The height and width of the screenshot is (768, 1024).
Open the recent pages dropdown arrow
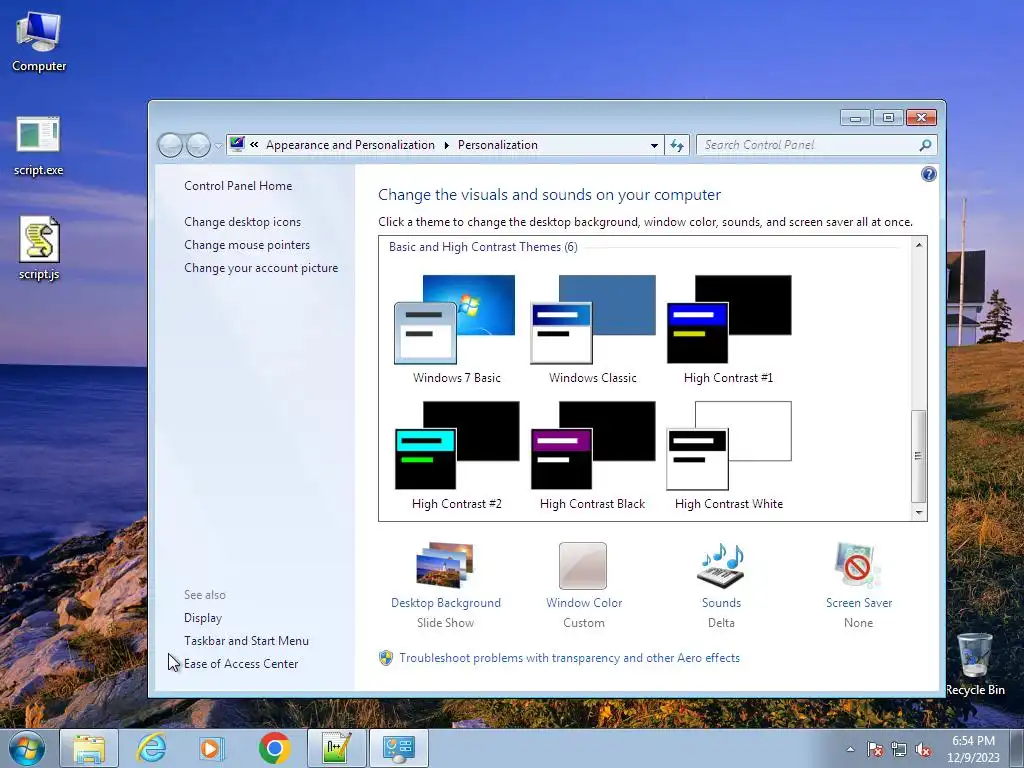[x=218, y=146]
